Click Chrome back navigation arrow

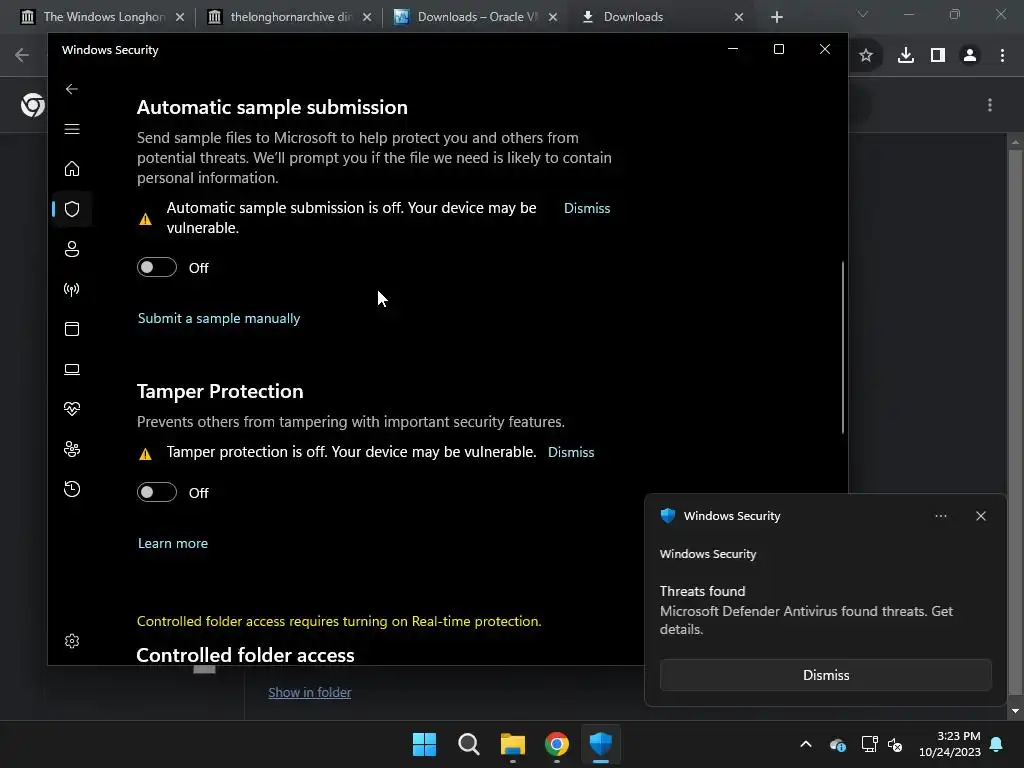(22, 56)
